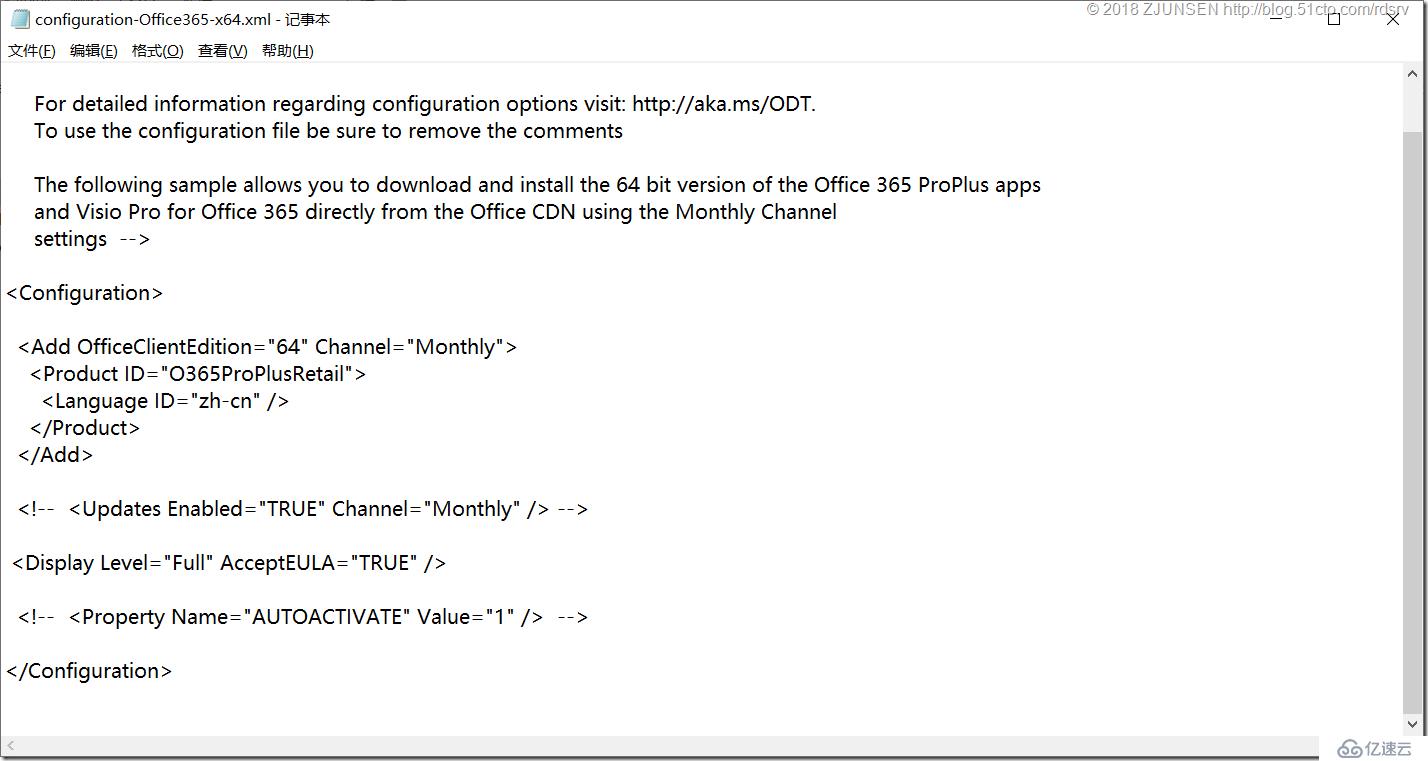Maximize the Notepad window
Viewport: 1428px width, 761px height.
[x=1333, y=19]
